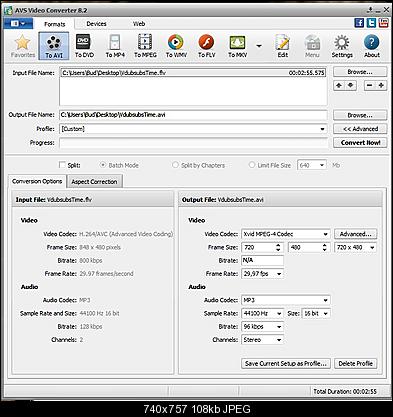This screenshot has height=417, width=393.
Task: Click the output video Bitrate N/A field
Action: pyautogui.click(x=262, y=260)
